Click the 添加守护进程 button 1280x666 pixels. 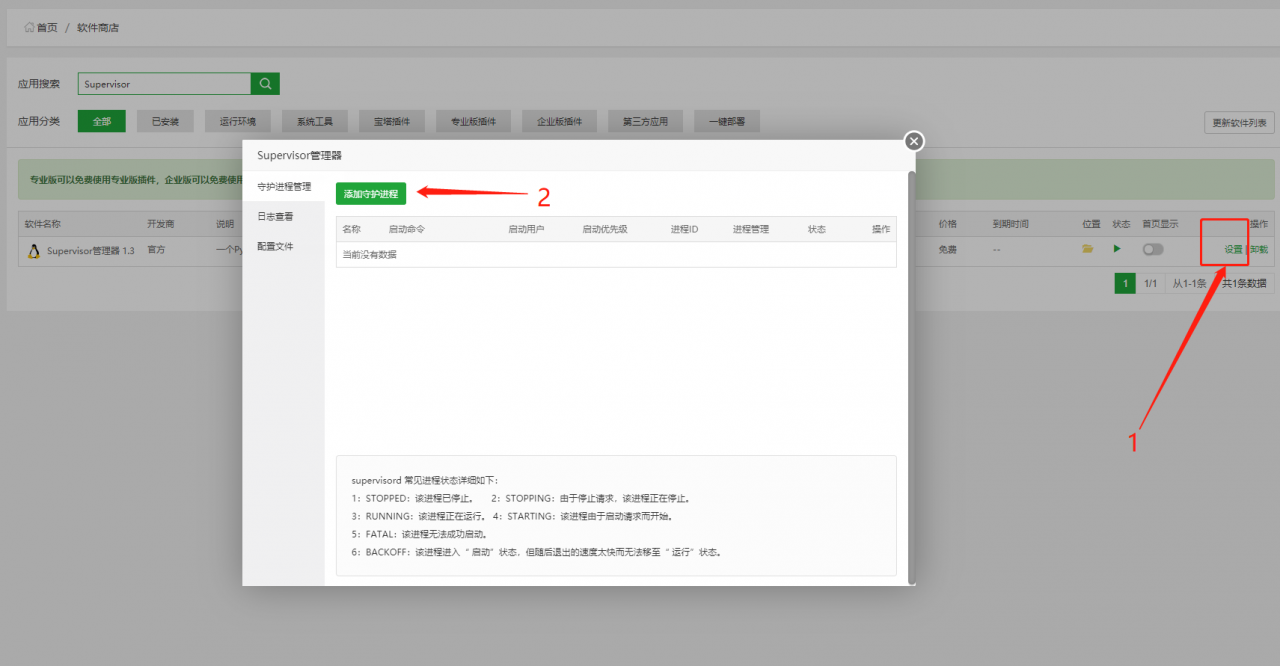pos(371,193)
